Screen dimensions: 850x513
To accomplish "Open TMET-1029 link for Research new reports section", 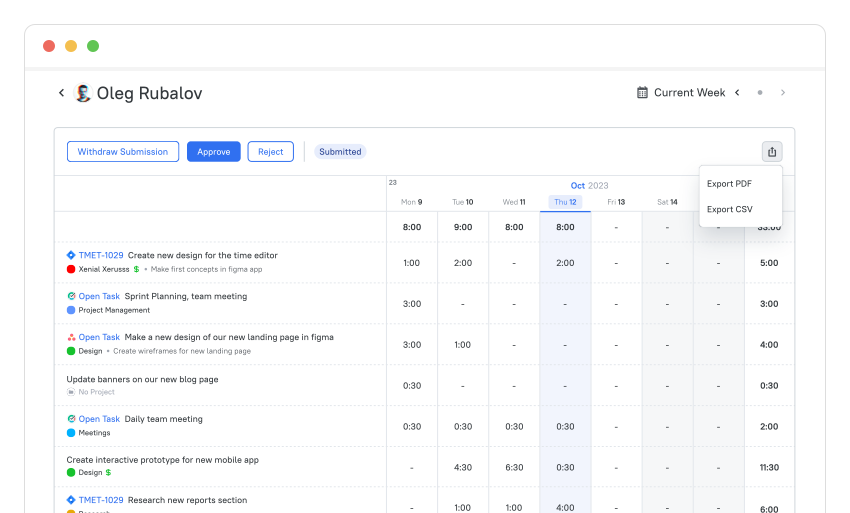I will coord(101,500).
